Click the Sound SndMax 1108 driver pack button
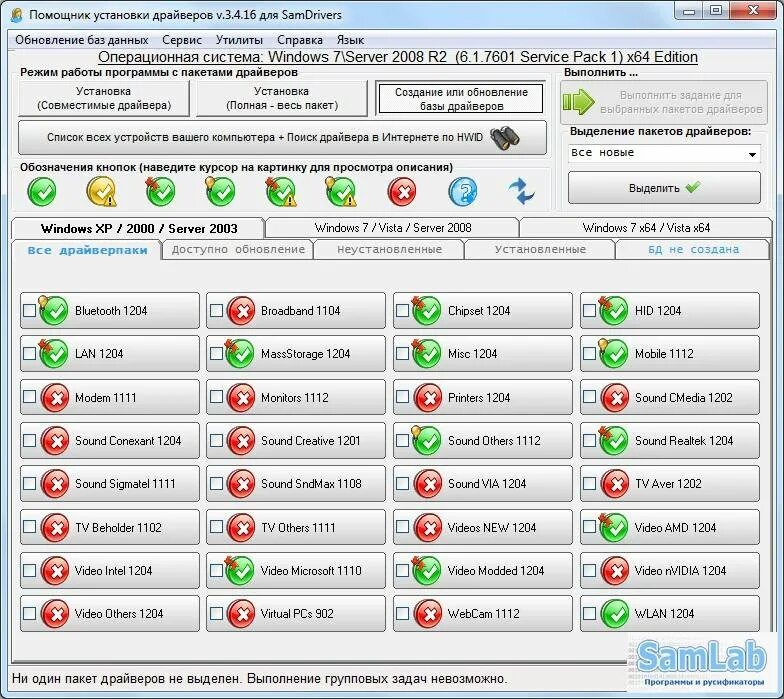Viewport: 784px width, 699px height. 296,484
